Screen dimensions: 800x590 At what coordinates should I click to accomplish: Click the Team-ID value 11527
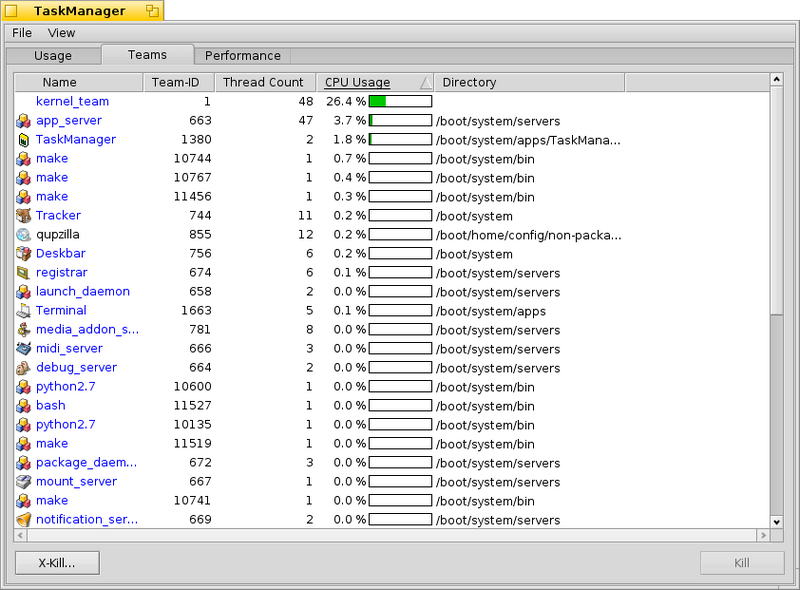pyautogui.click(x=193, y=406)
